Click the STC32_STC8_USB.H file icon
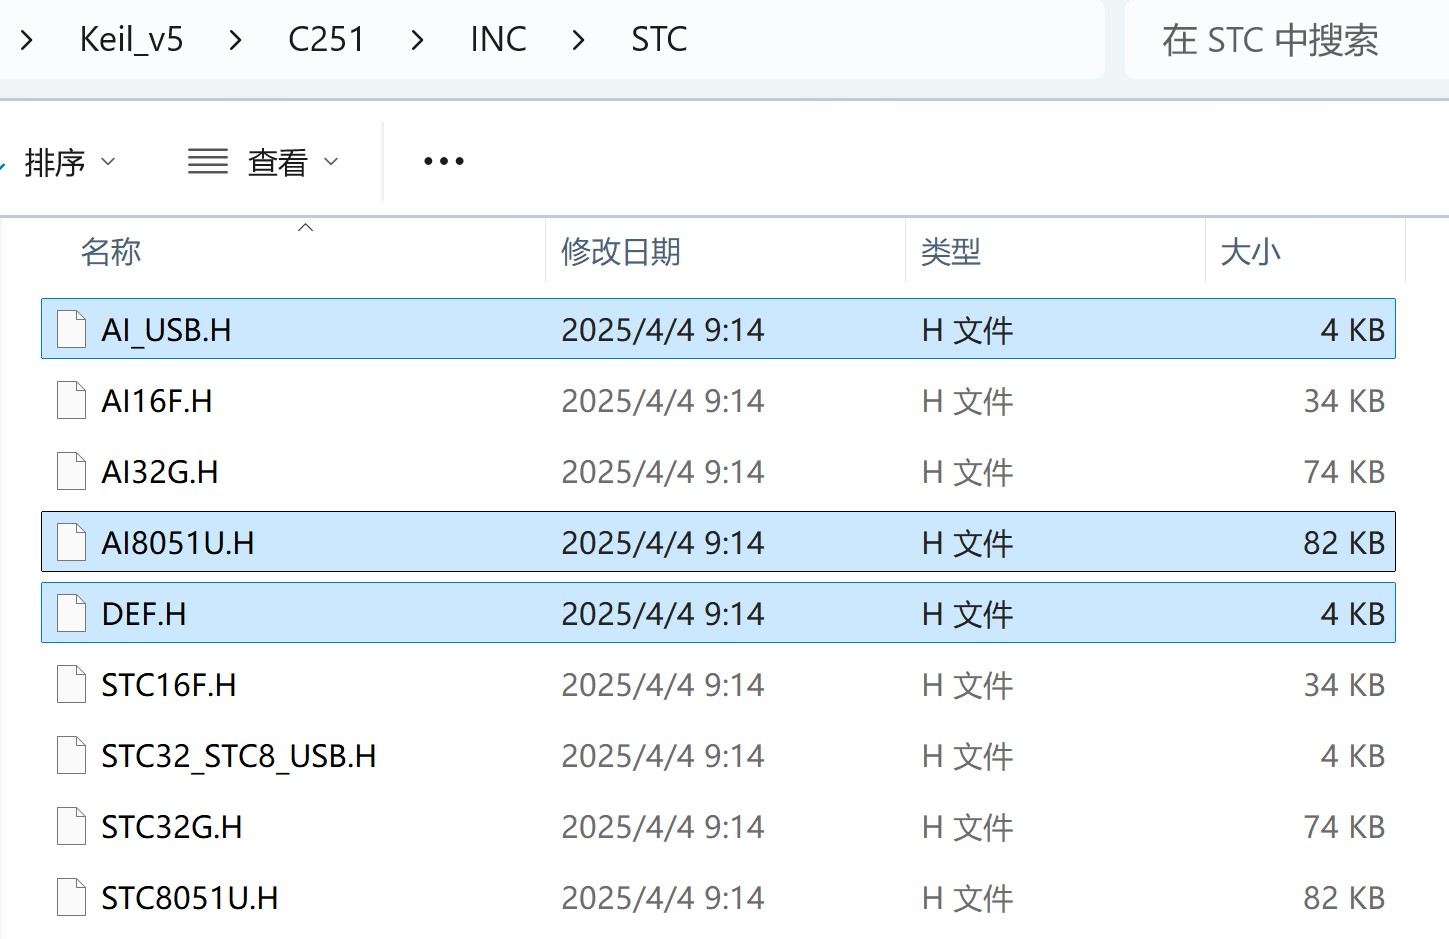1449x939 pixels. (x=71, y=755)
